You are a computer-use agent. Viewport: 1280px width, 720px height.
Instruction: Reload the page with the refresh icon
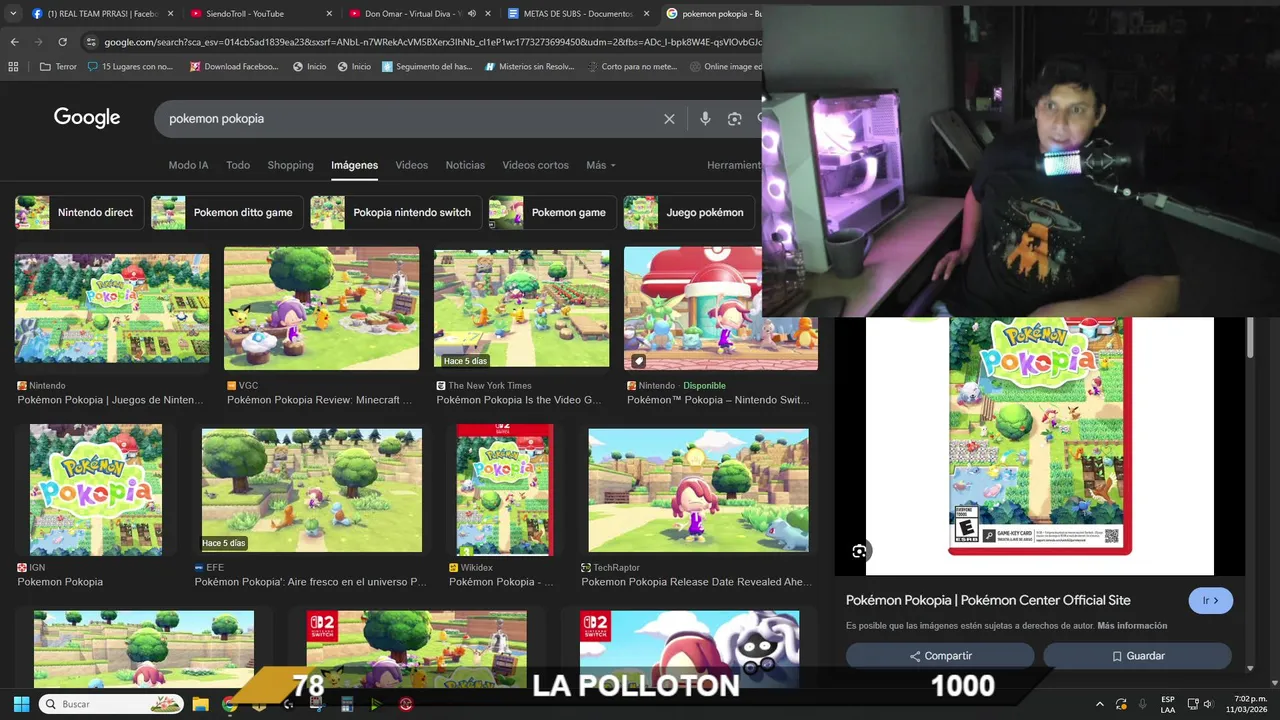[x=62, y=42]
